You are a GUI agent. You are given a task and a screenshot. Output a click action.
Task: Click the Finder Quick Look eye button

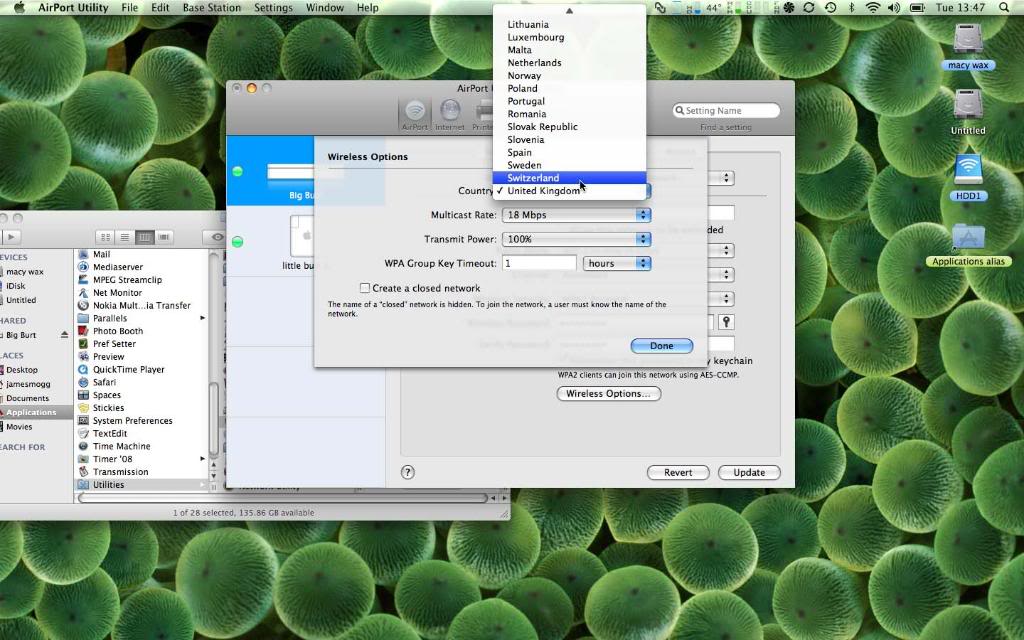(217, 237)
